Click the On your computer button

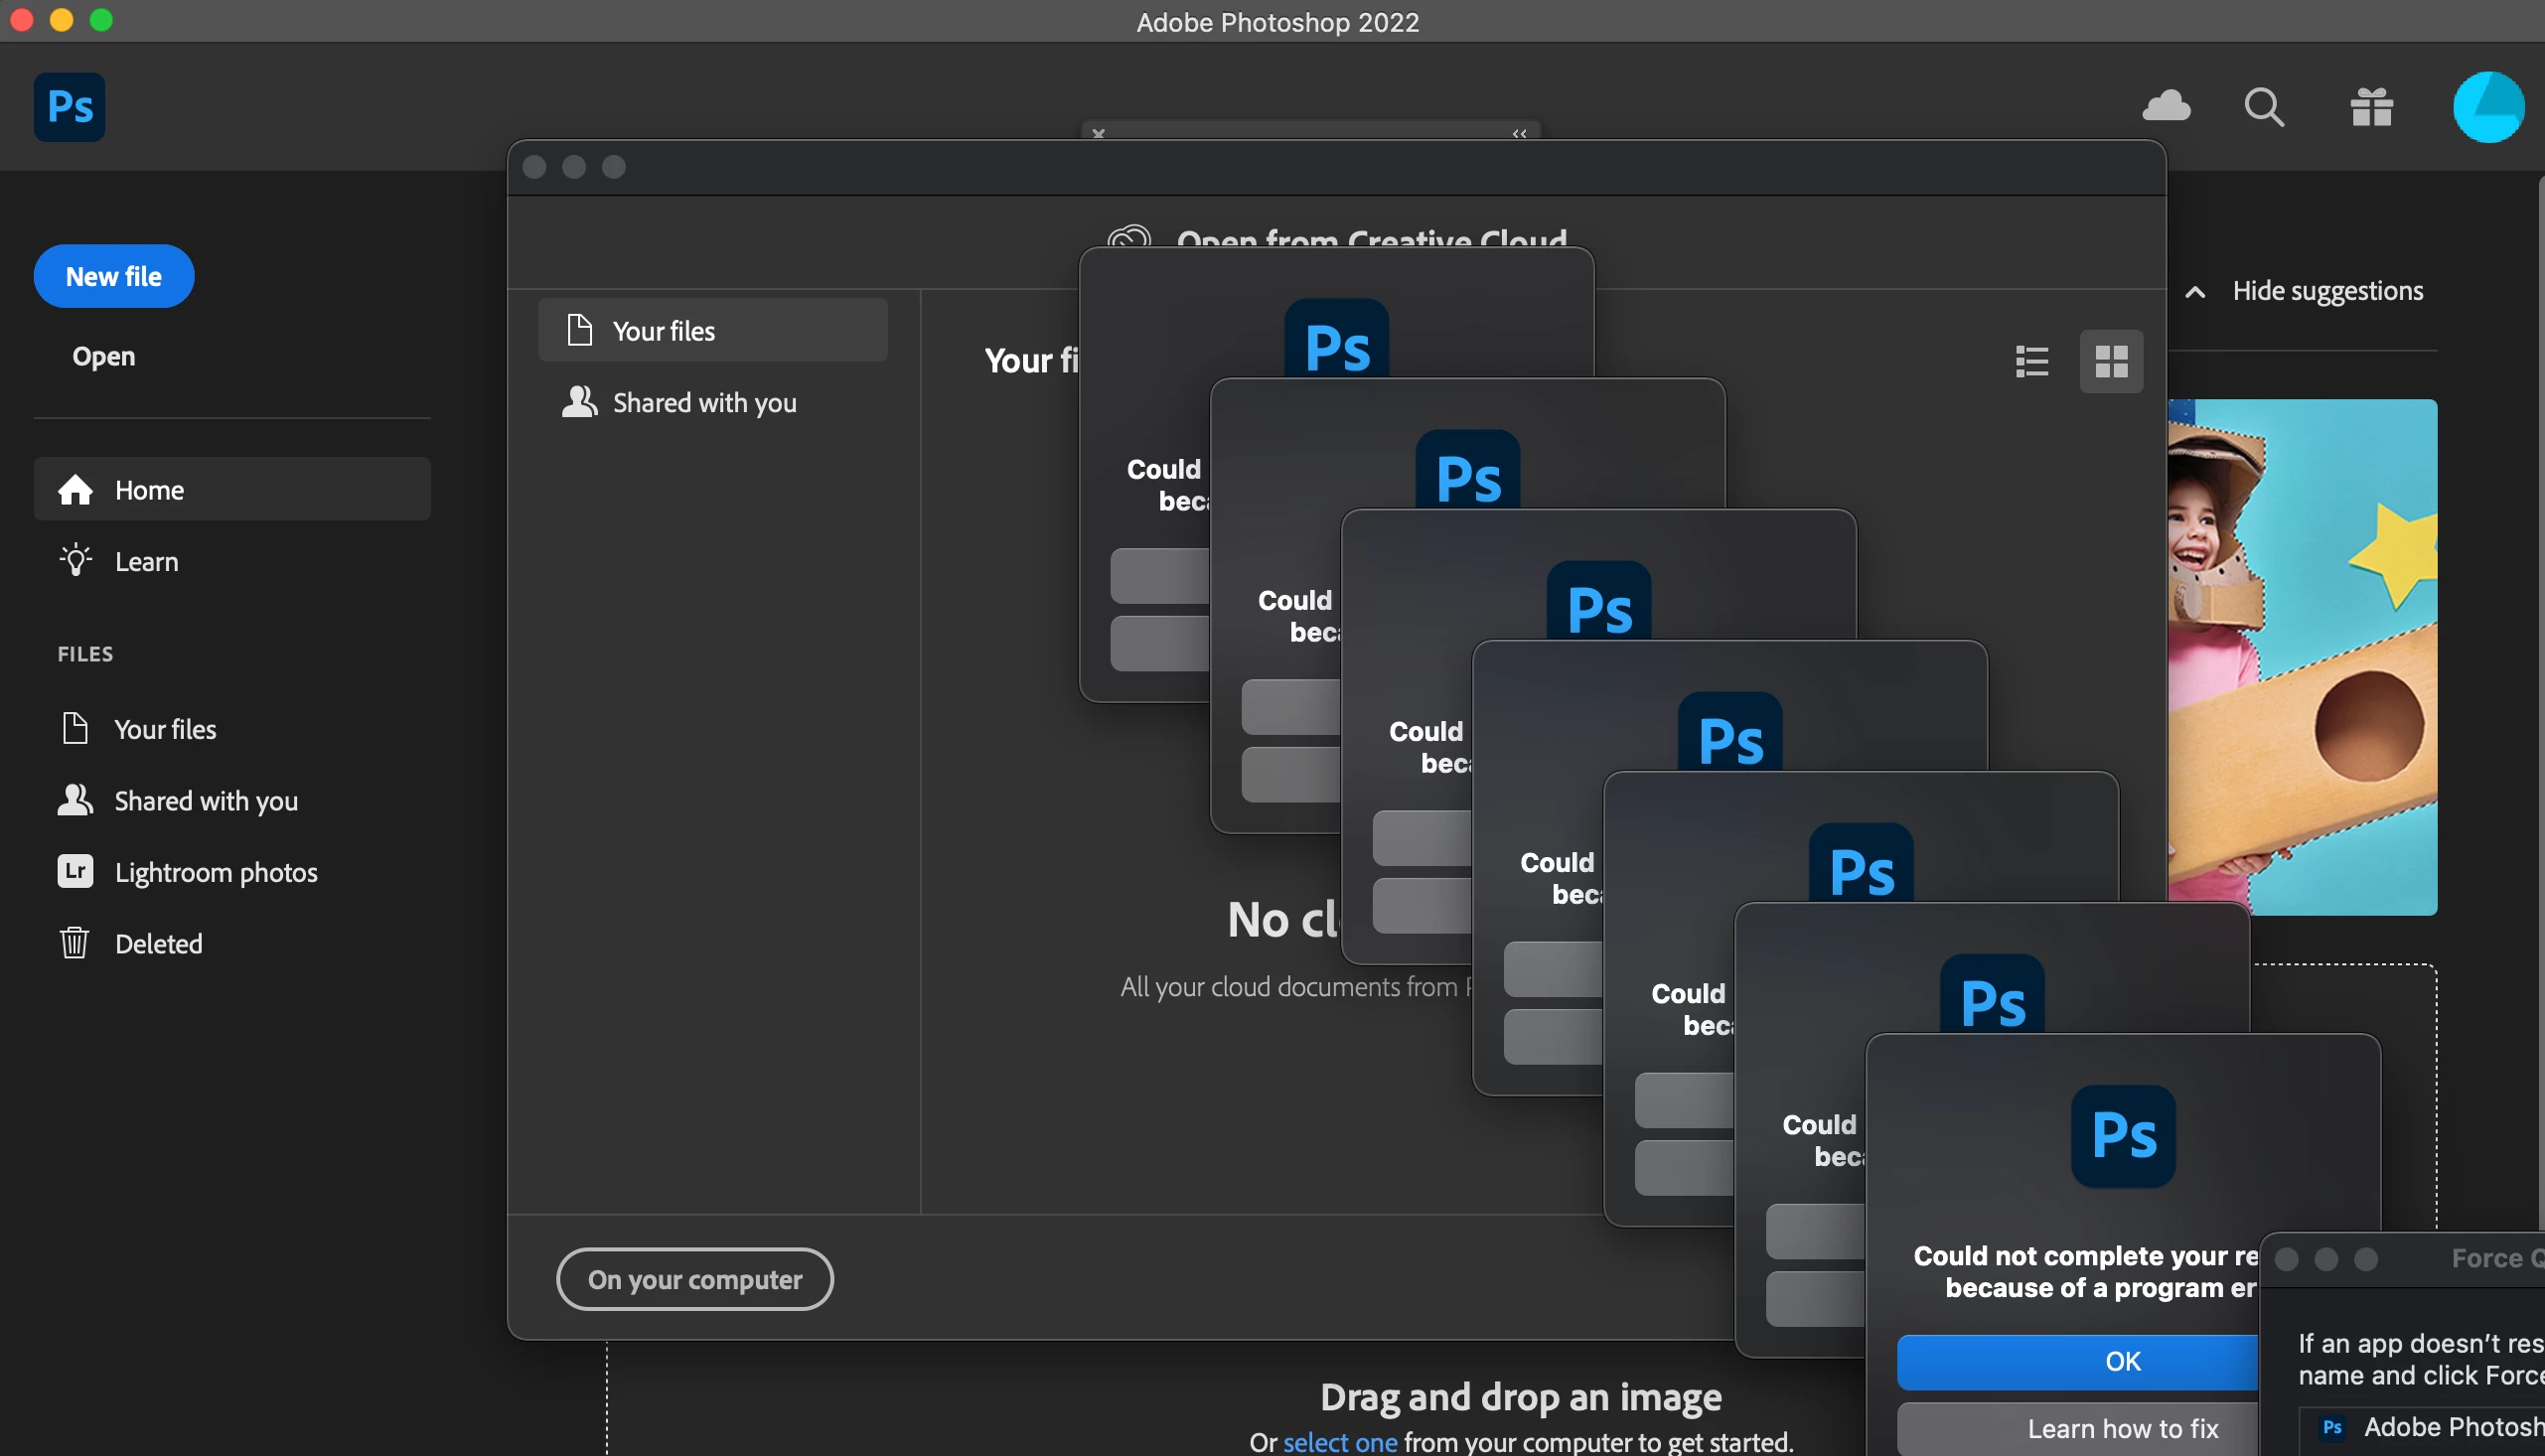click(x=694, y=1279)
